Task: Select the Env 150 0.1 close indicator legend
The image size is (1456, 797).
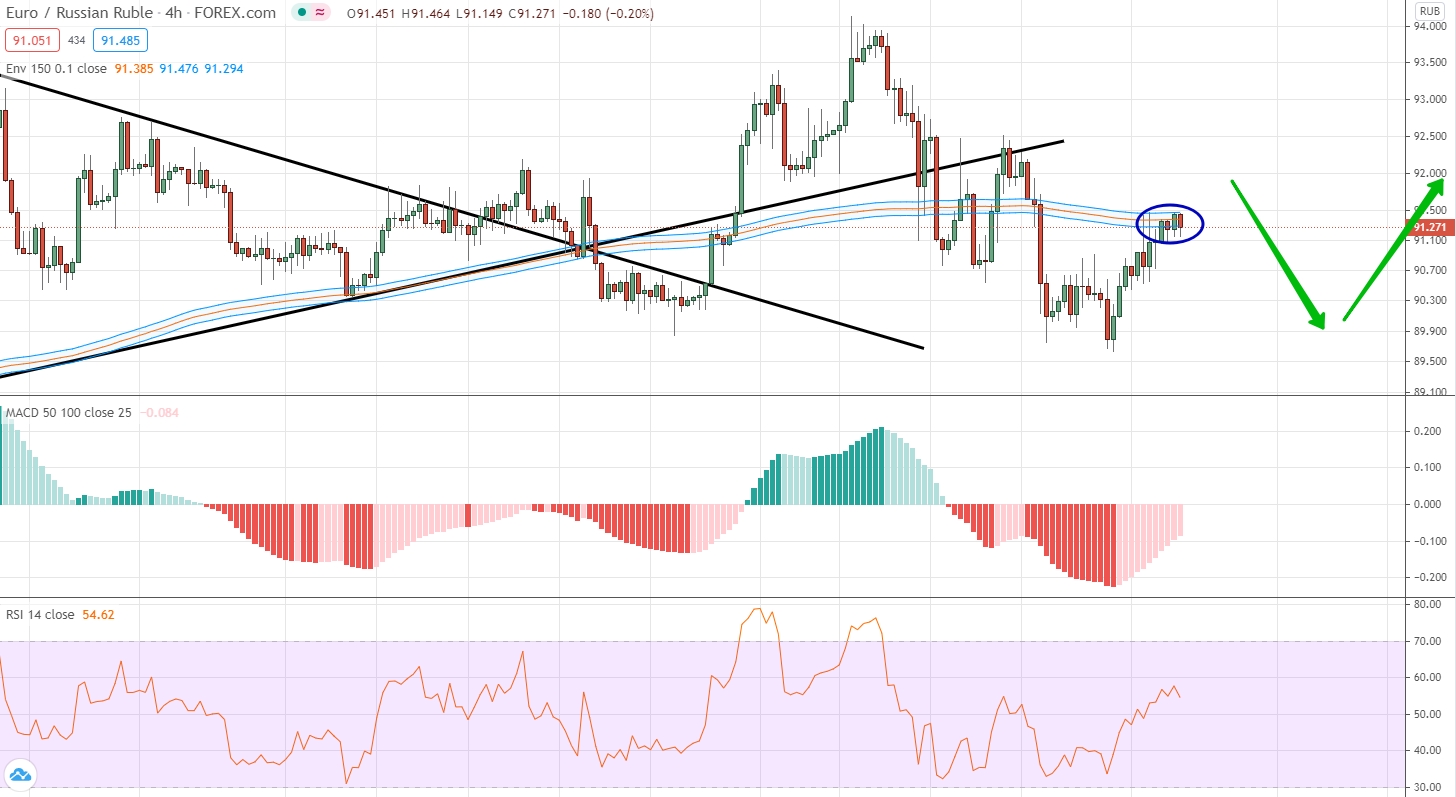Action: click(57, 69)
